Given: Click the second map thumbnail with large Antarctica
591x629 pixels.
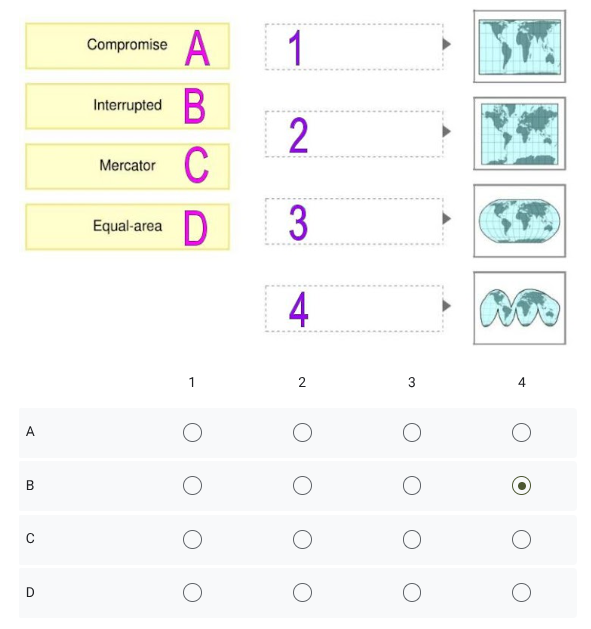Looking at the screenshot, I should (520, 134).
